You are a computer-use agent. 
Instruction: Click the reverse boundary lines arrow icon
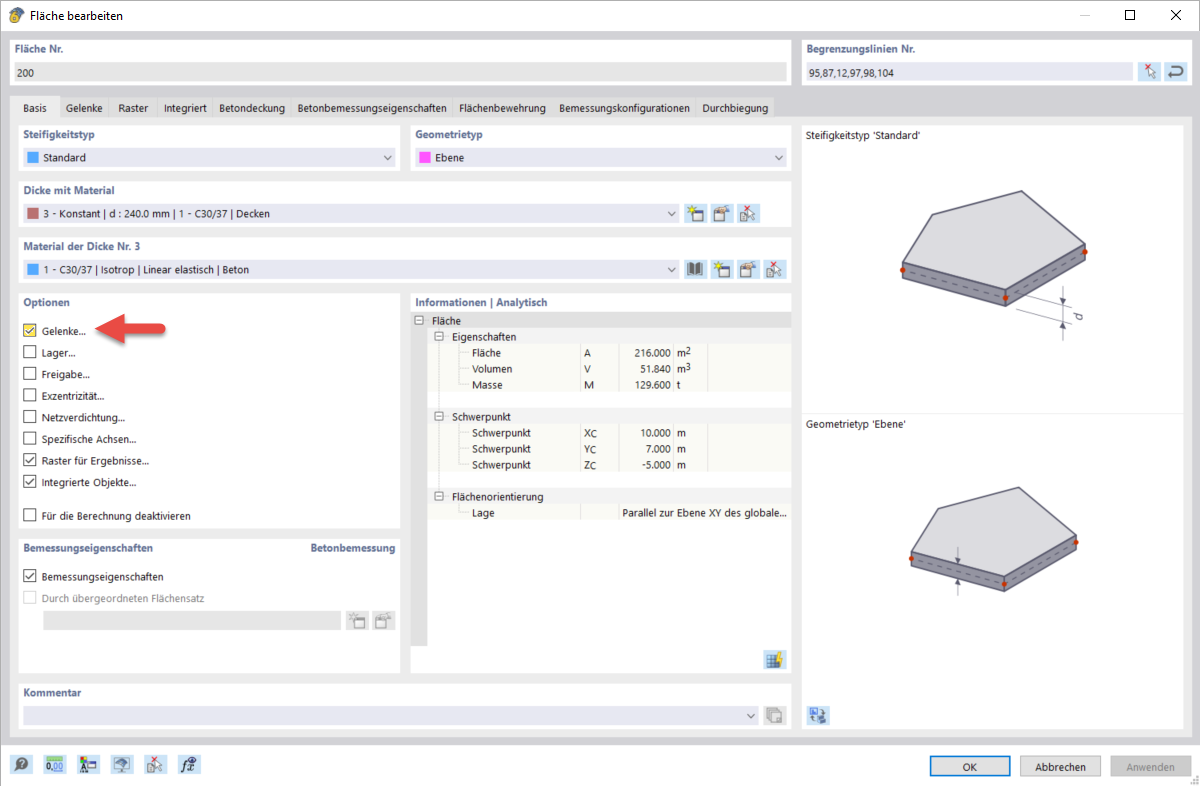coord(1176,71)
